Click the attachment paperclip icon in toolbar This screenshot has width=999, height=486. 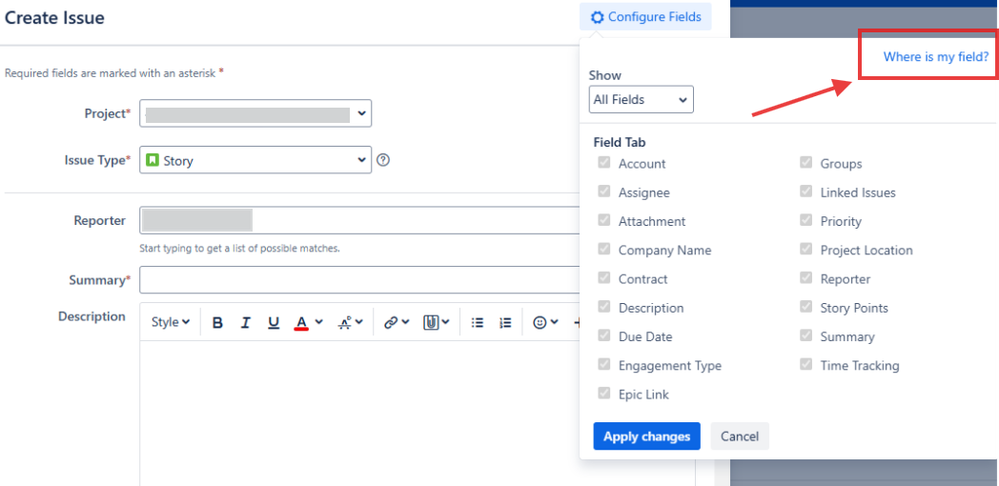pyautogui.click(x=431, y=322)
